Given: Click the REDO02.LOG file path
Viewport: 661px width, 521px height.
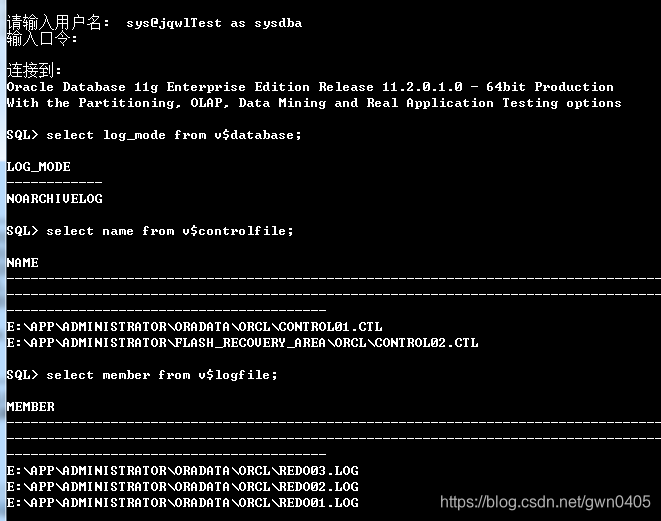Looking at the screenshot, I should click(x=183, y=487).
